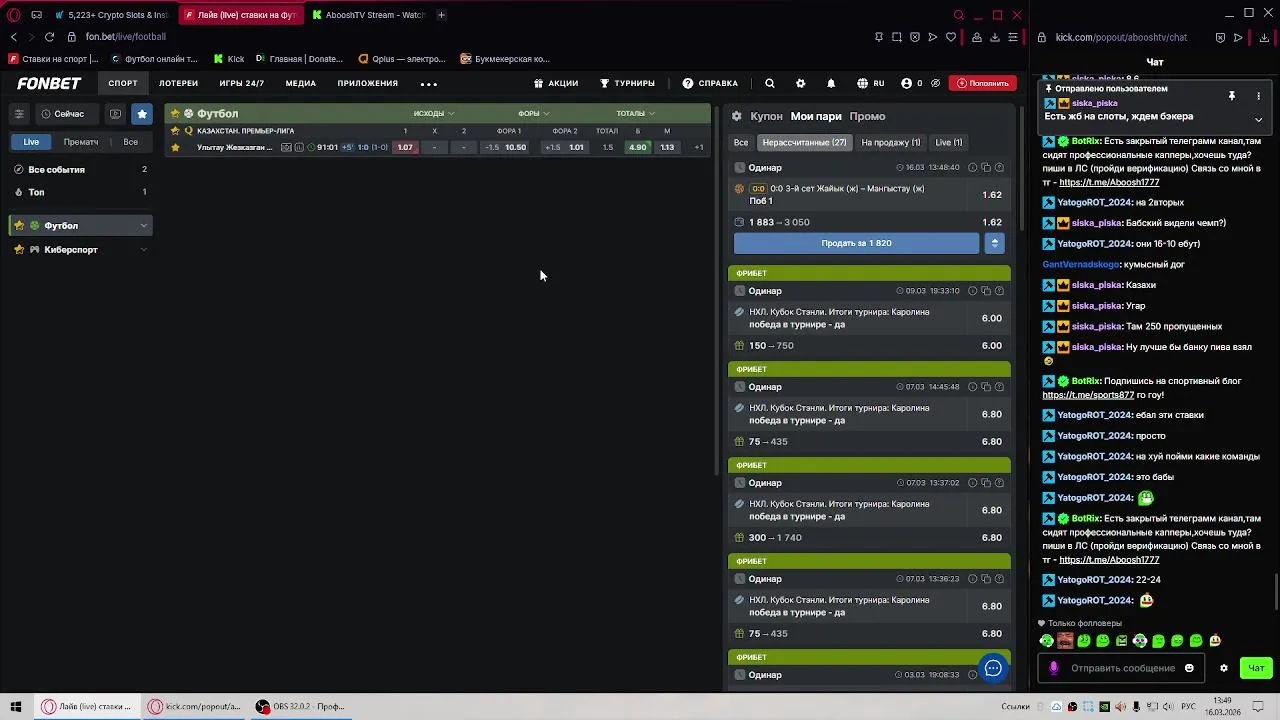Open three-dot menu of pinned chat message
The width and height of the screenshot is (1280, 720).
pos(1258,96)
